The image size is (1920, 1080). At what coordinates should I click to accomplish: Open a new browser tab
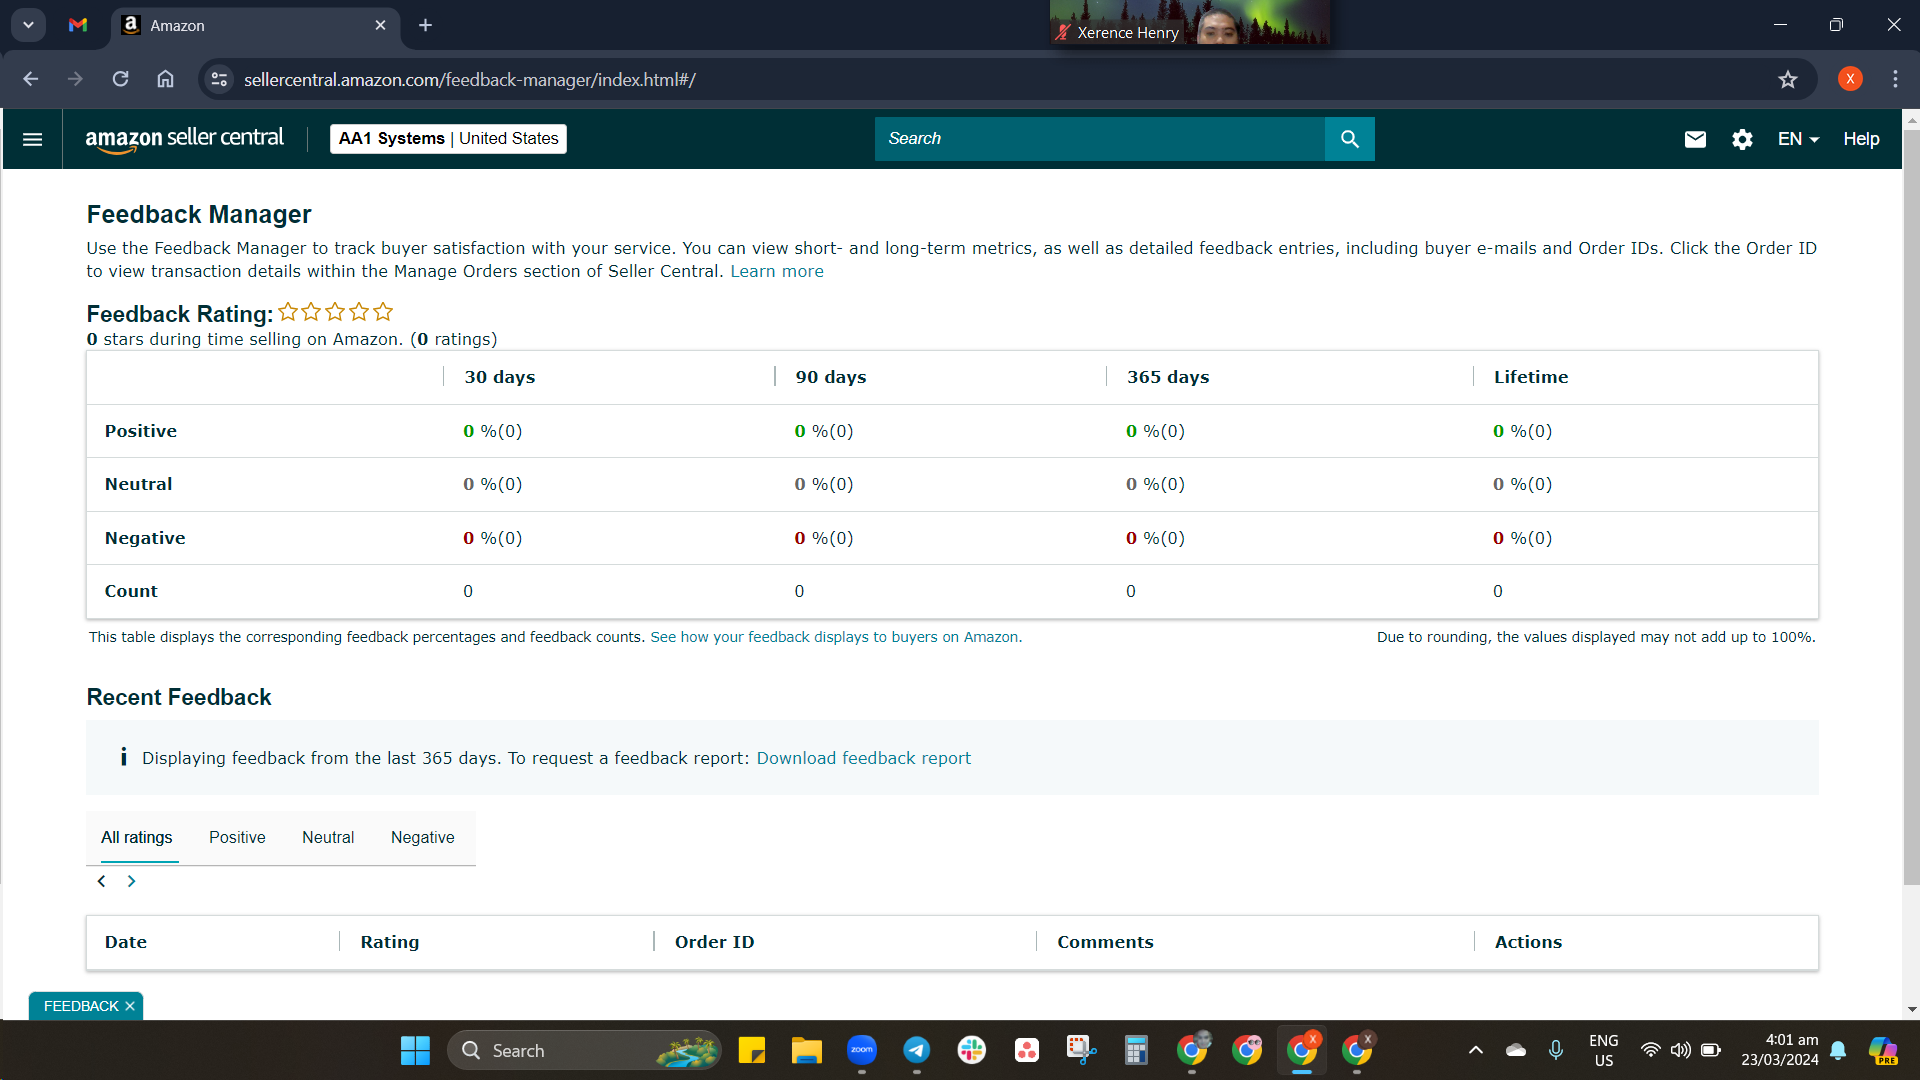pos(425,25)
